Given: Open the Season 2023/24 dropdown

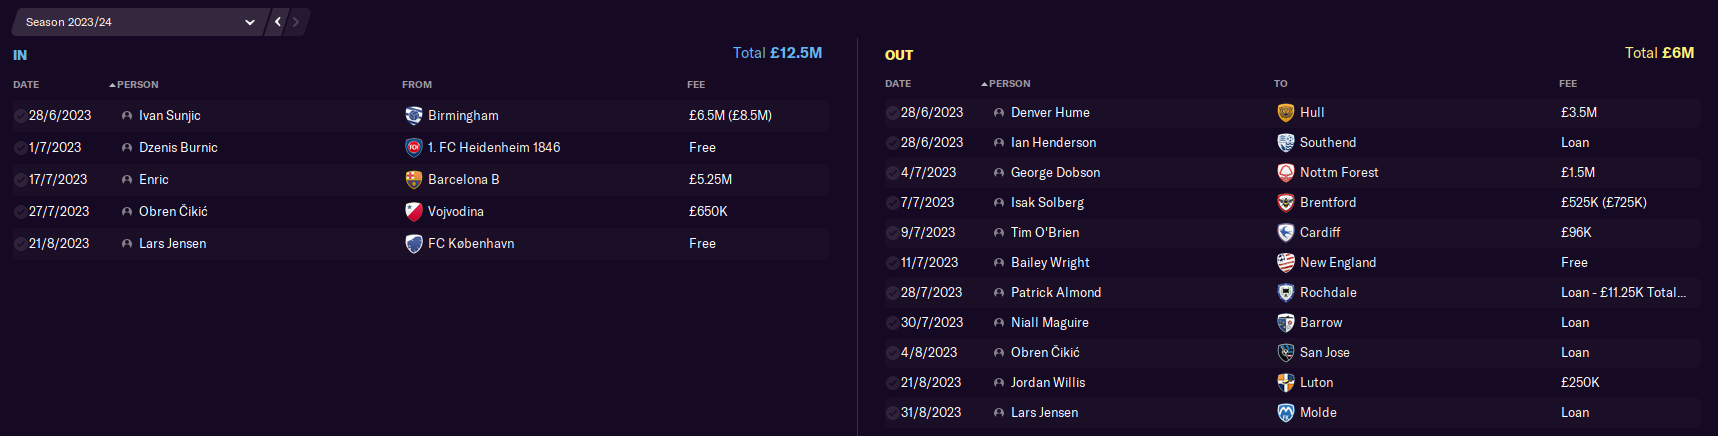Looking at the screenshot, I should pos(139,22).
